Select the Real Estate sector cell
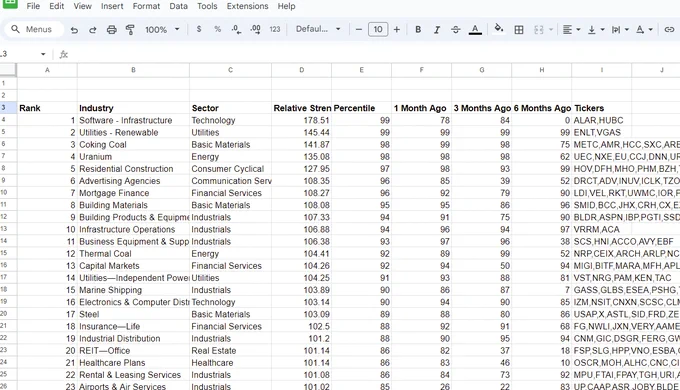 point(230,351)
